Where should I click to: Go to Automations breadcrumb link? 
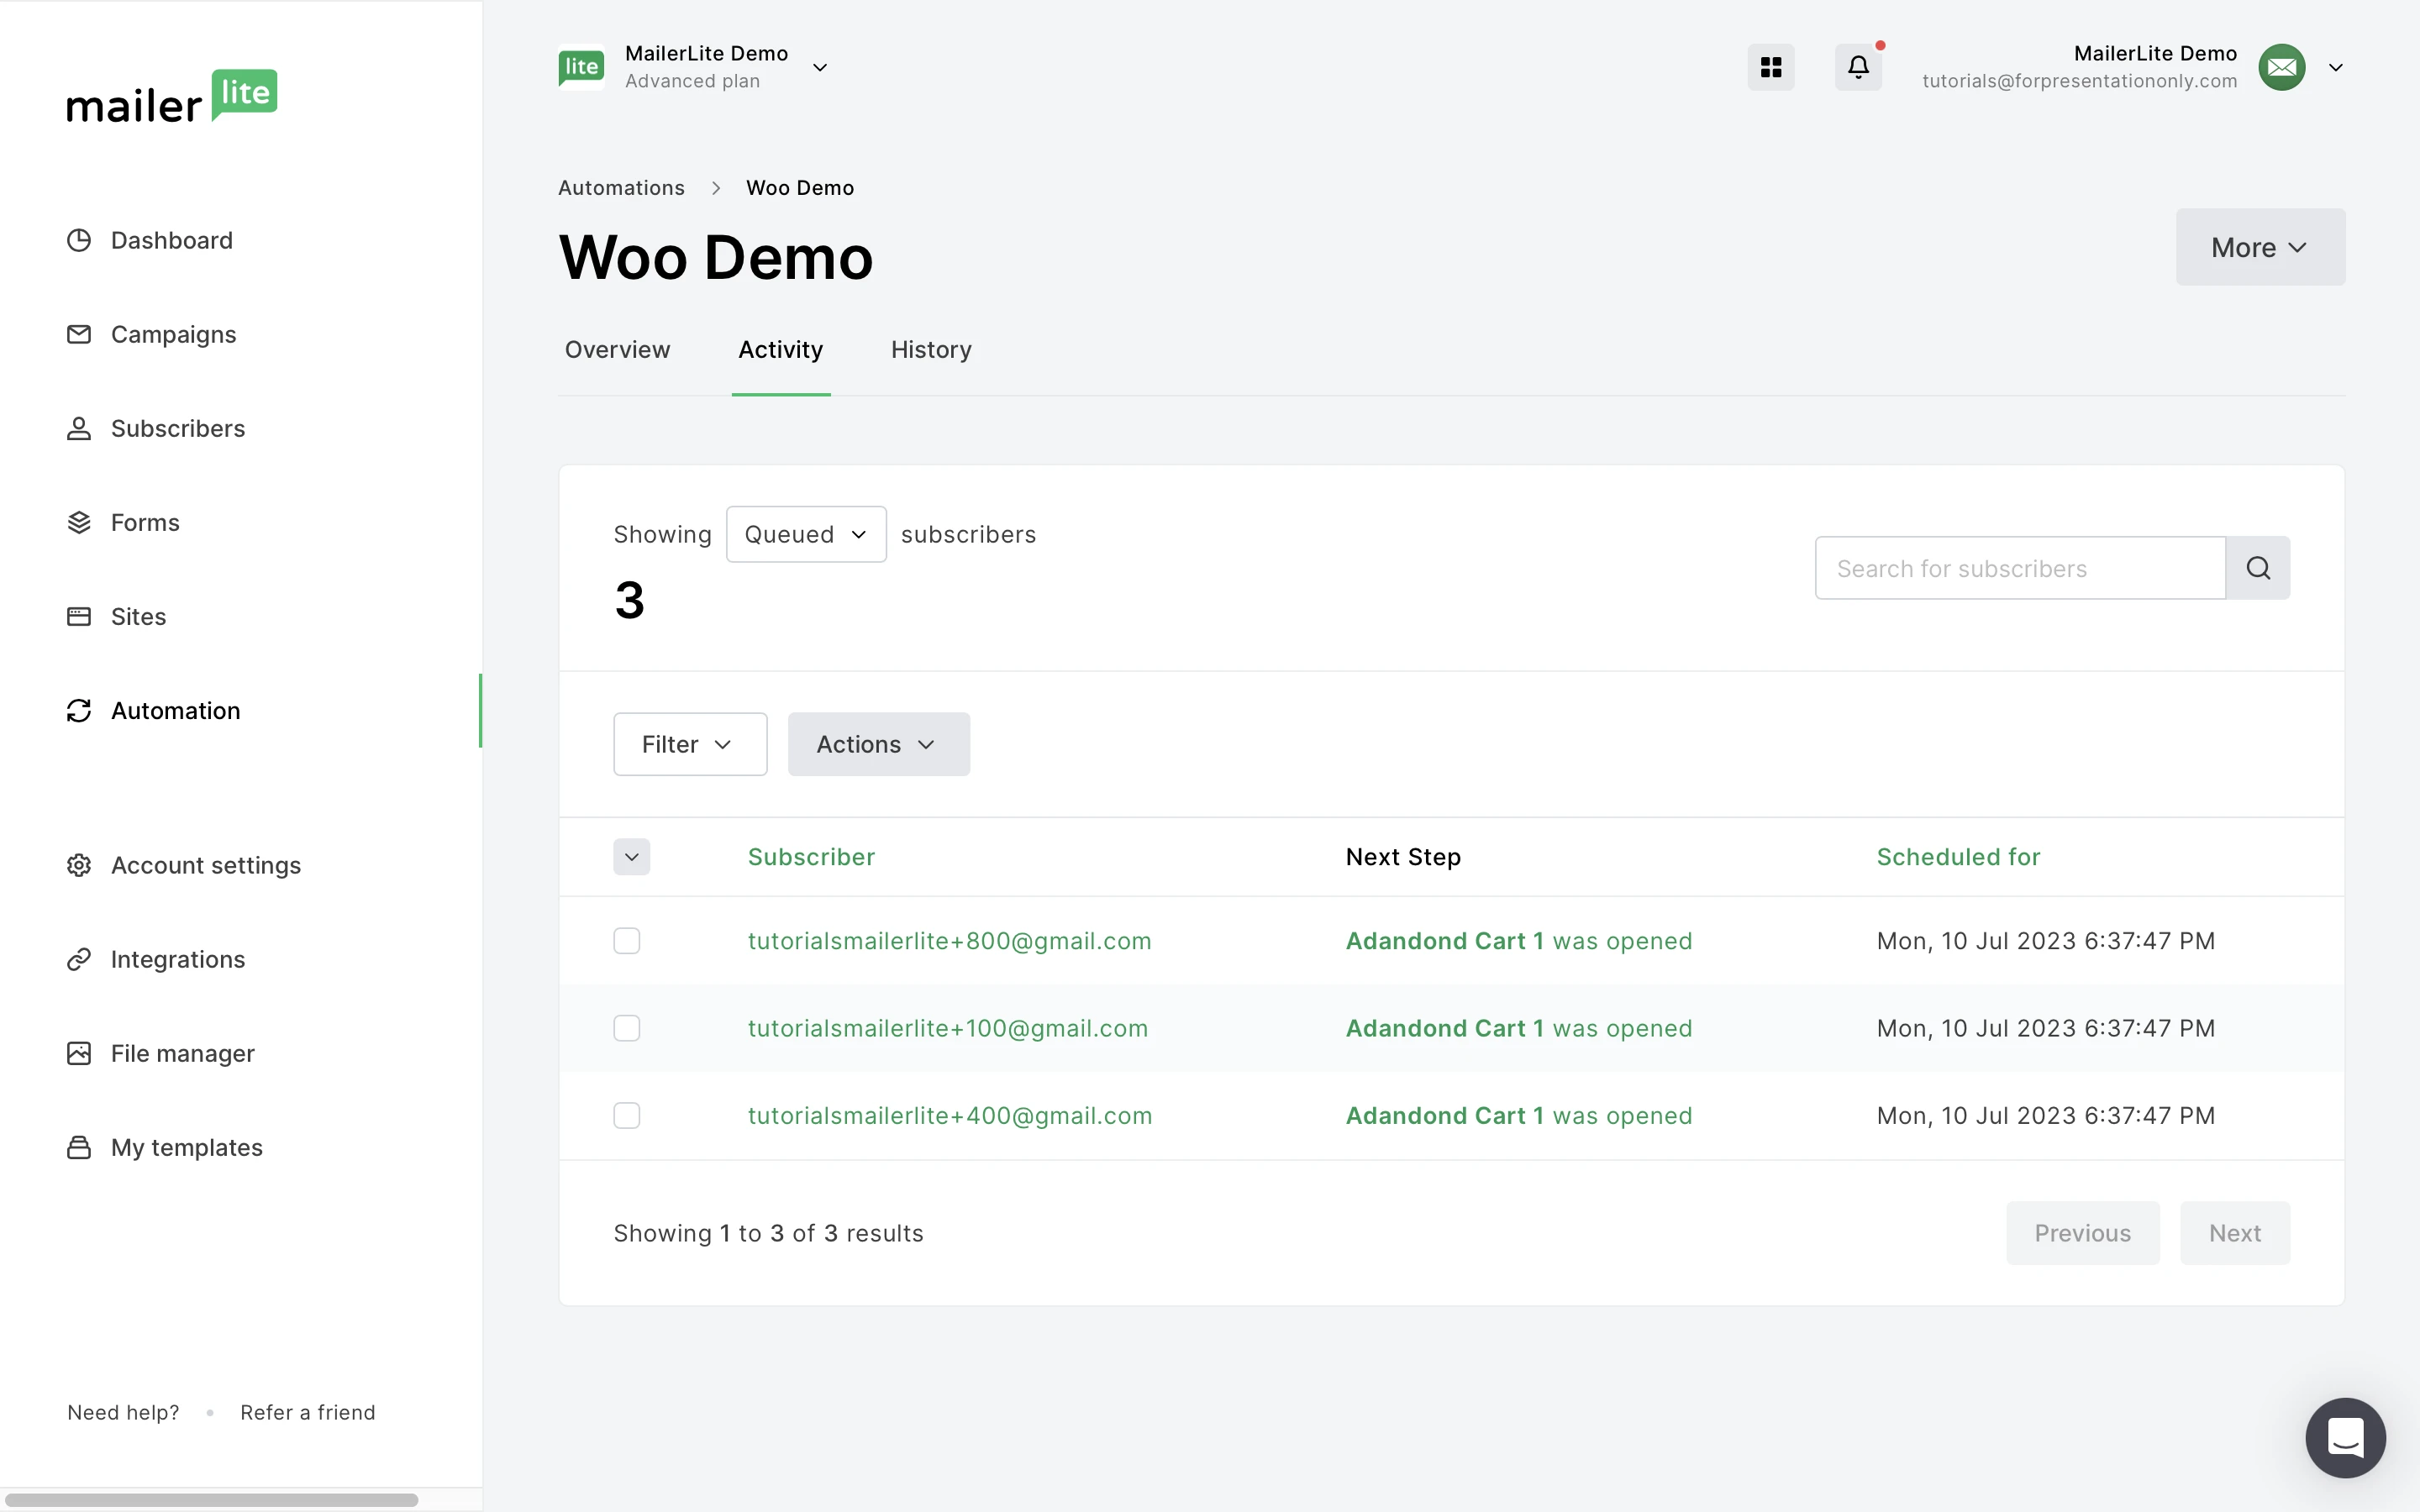click(621, 188)
